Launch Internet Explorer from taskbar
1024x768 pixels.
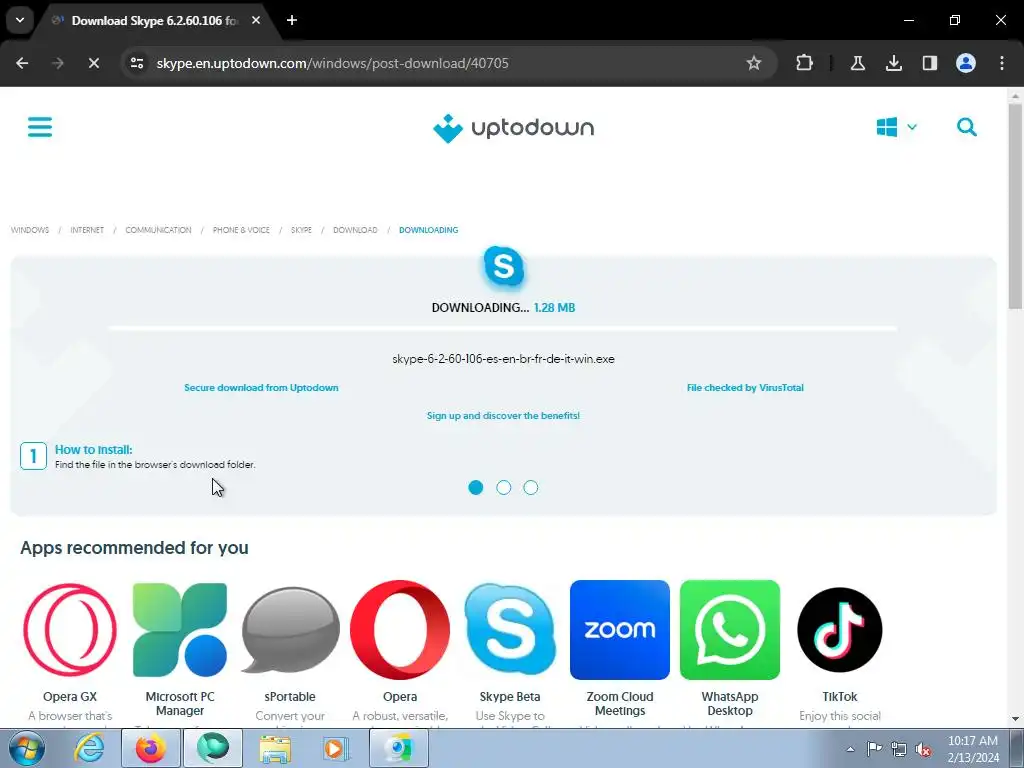[x=89, y=748]
